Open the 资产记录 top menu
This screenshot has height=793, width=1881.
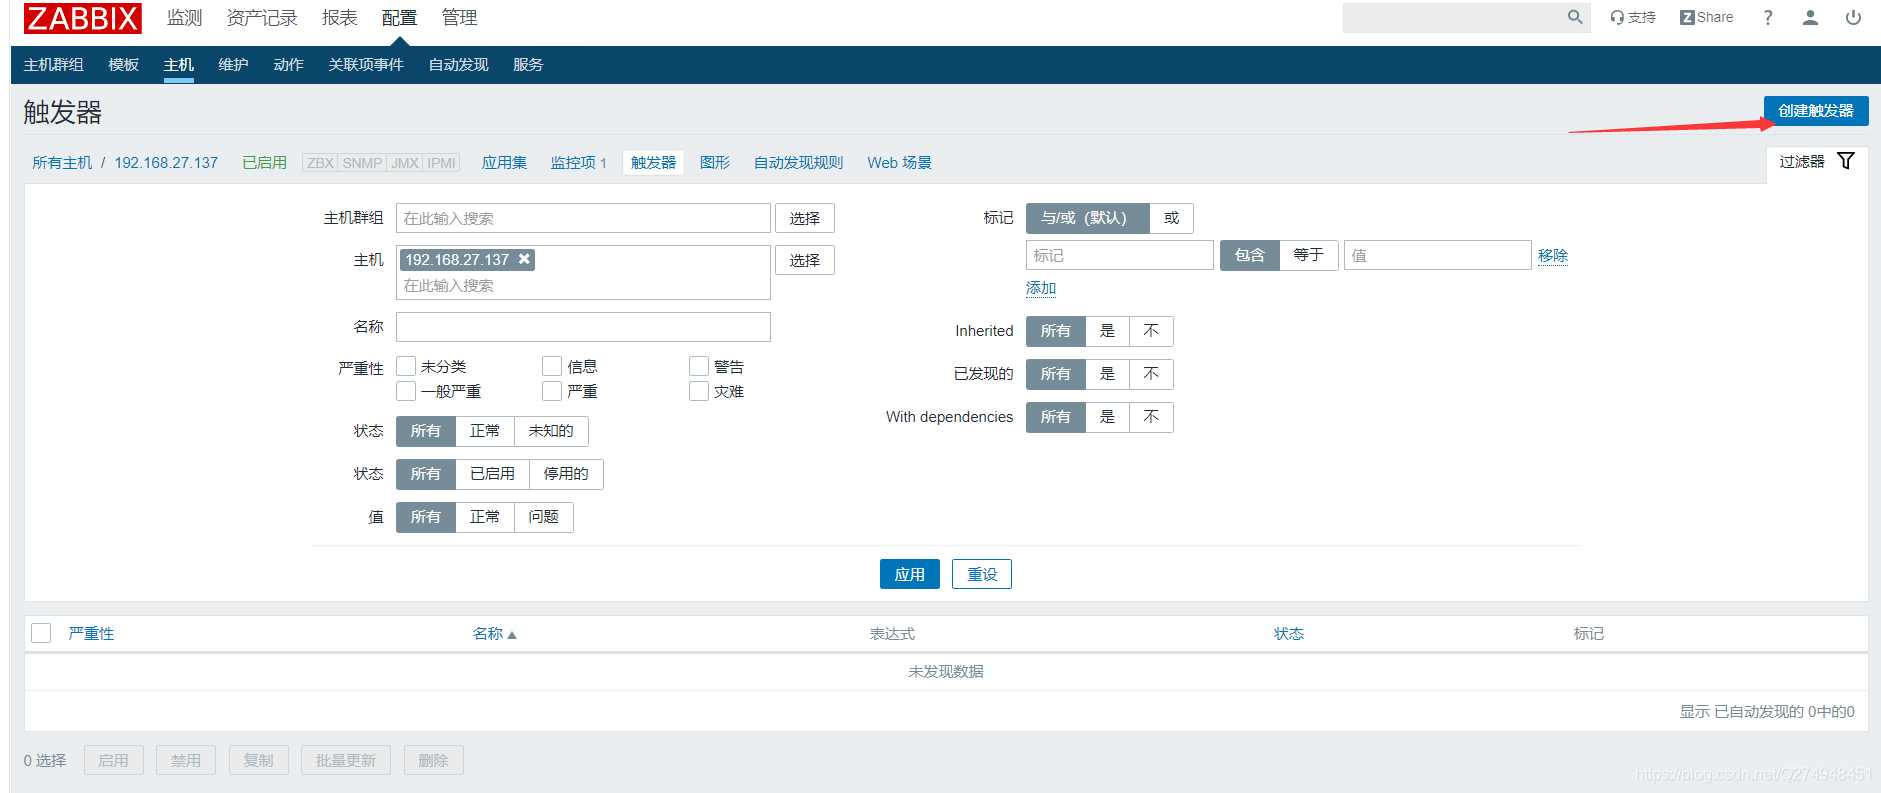click(x=262, y=18)
